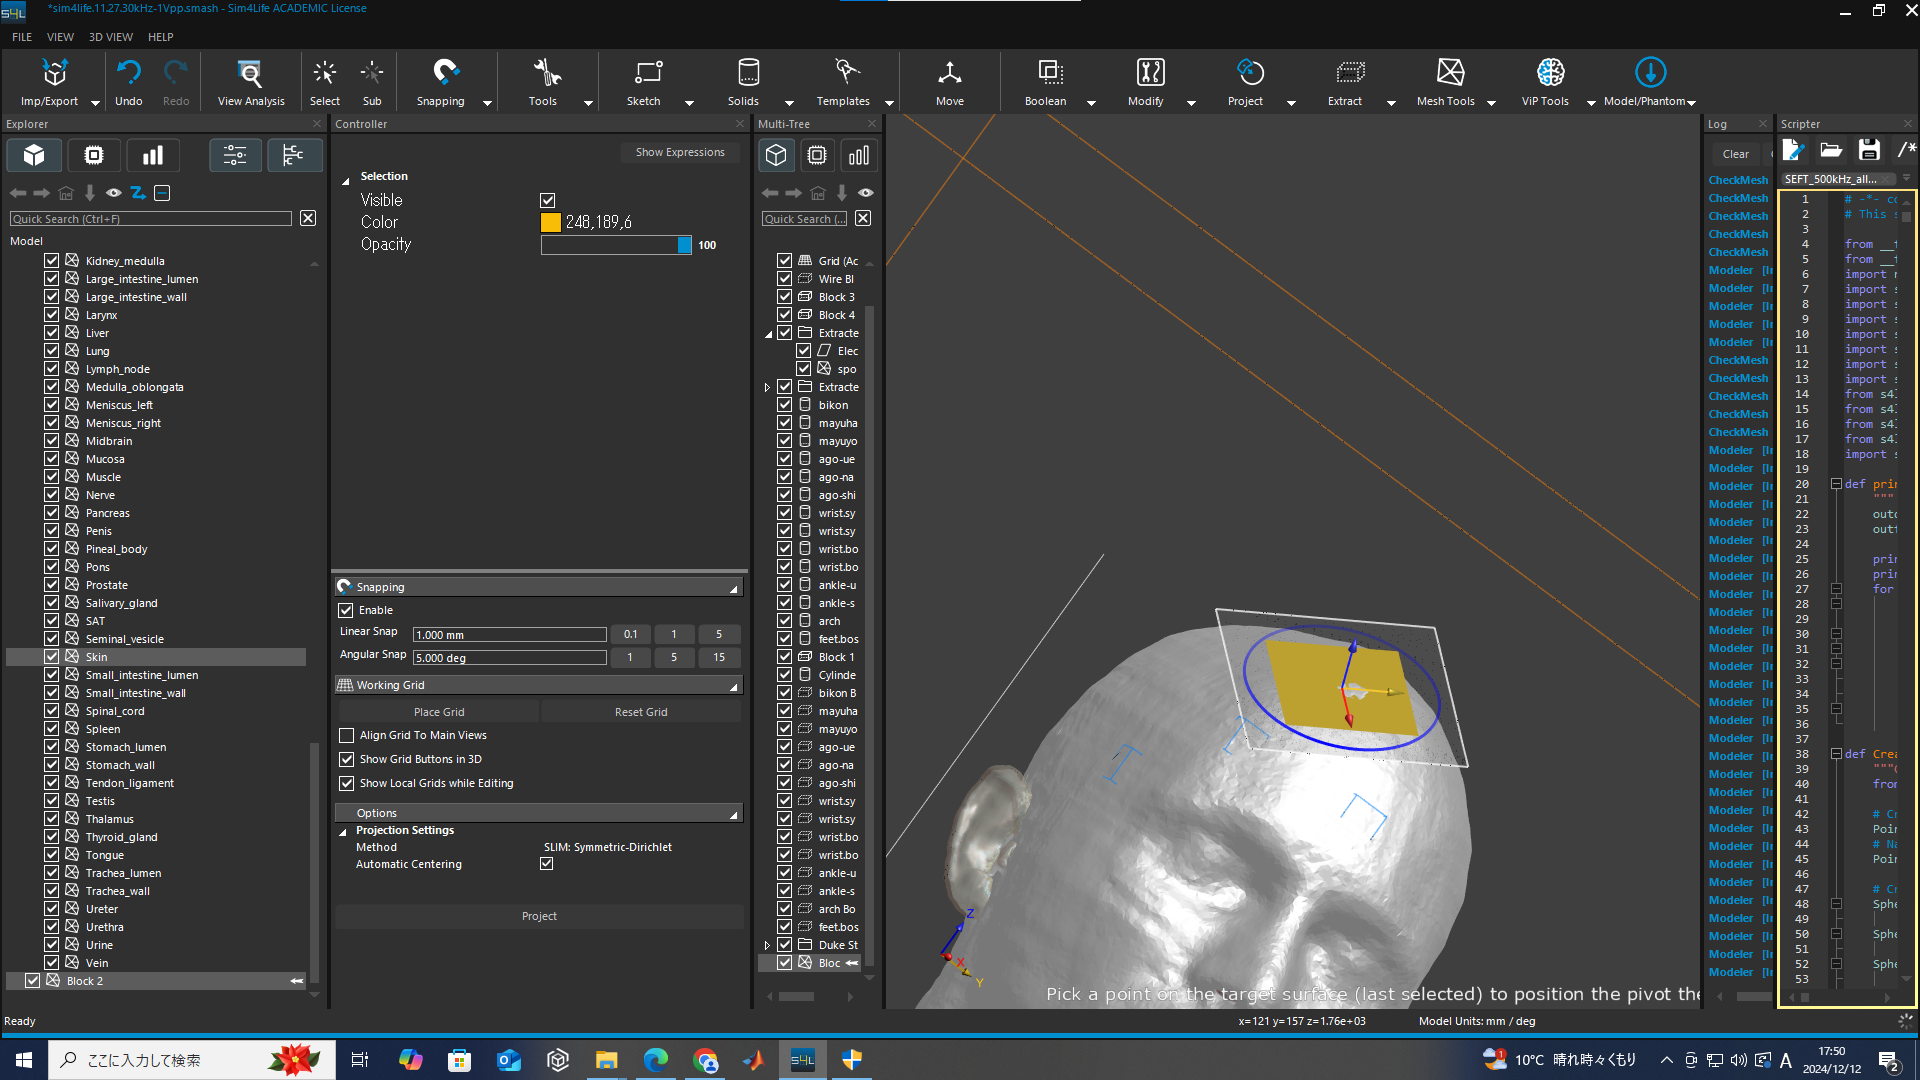
Task: Activate the Sub selection tool
Action: click(372, 81)
